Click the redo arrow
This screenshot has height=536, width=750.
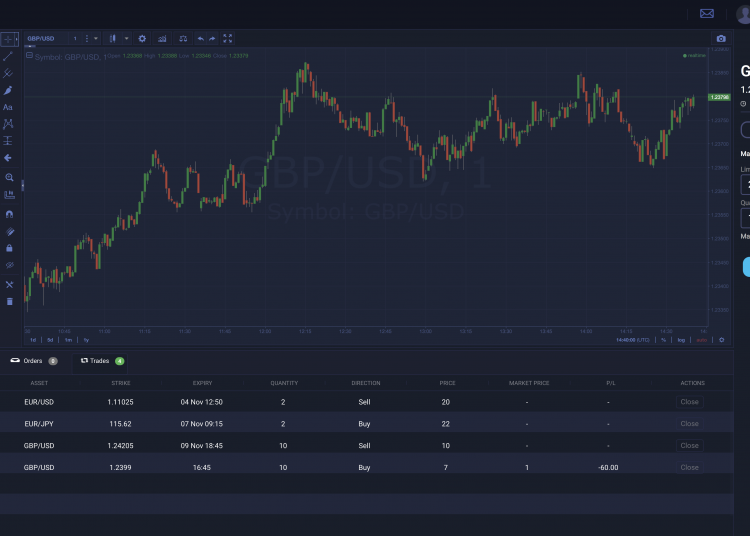click(212, 39)
